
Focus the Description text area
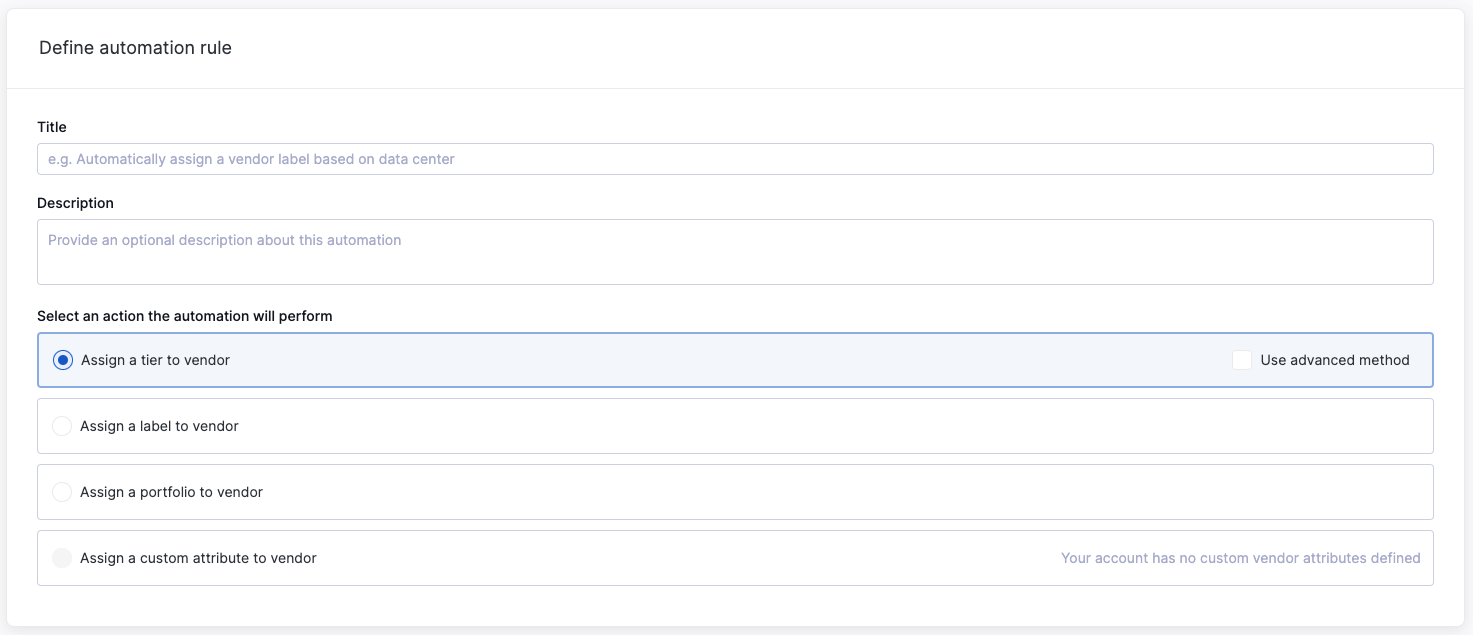click(735, 252)
